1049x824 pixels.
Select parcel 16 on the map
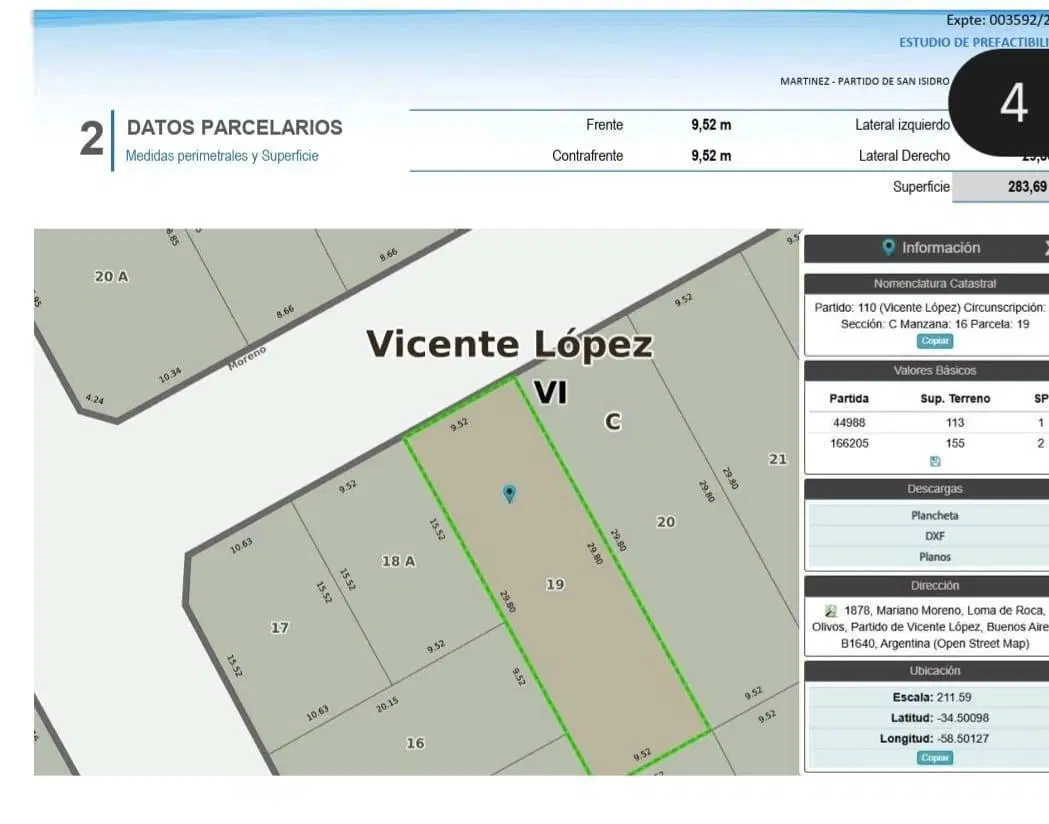(415, 743)
